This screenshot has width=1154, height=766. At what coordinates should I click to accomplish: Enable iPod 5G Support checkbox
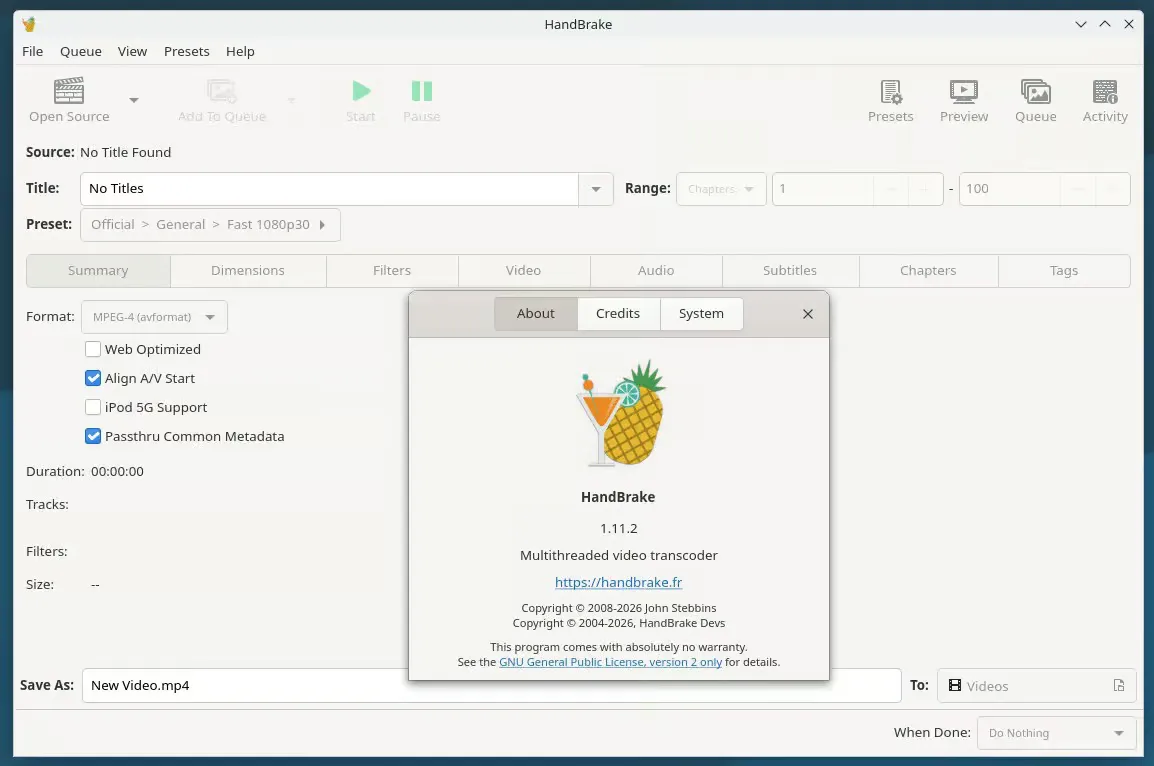click(x=93, y=407)
